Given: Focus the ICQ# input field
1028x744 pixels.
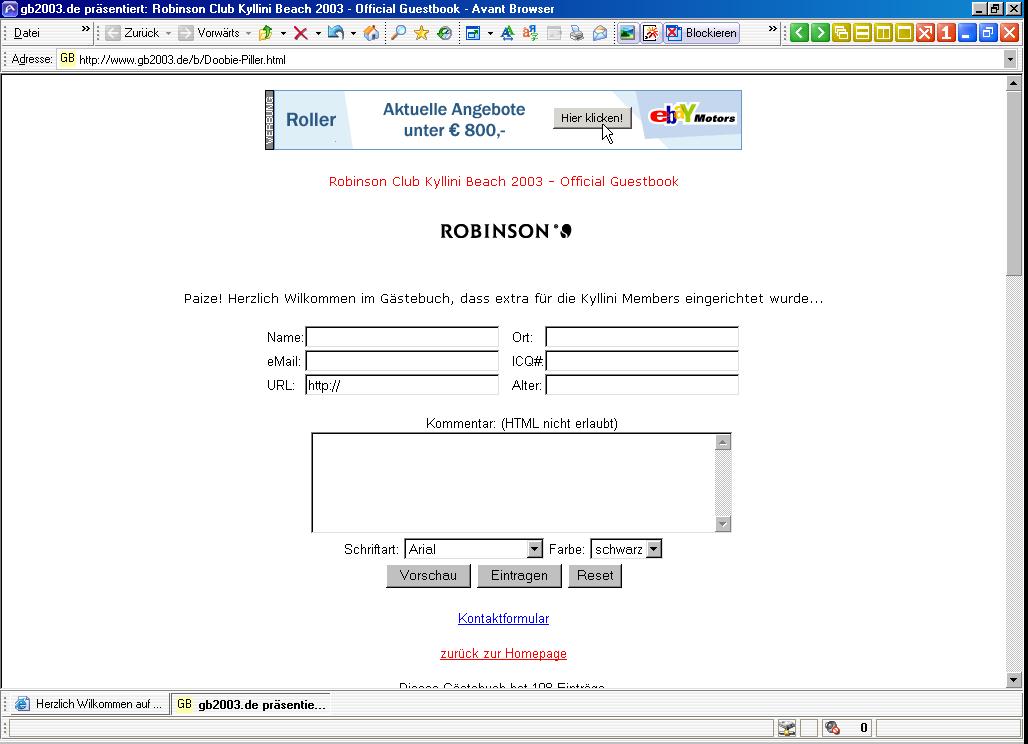Looking at the screenshot, I should (x=642, y=361).
